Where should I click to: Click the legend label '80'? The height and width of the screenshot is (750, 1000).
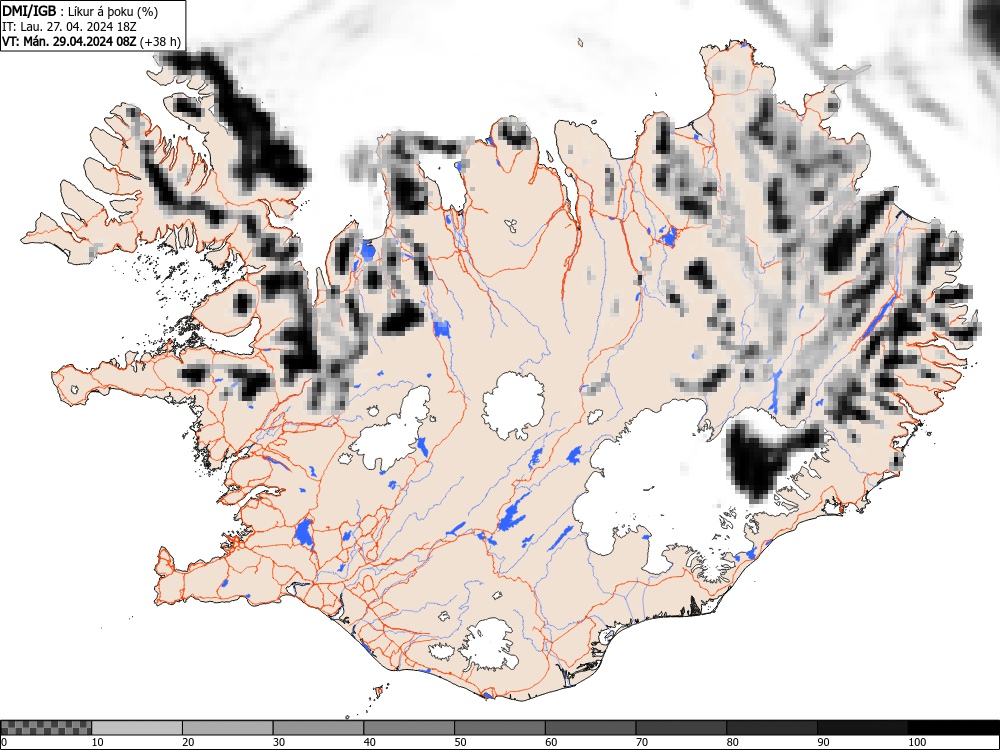tap(732, 742)
